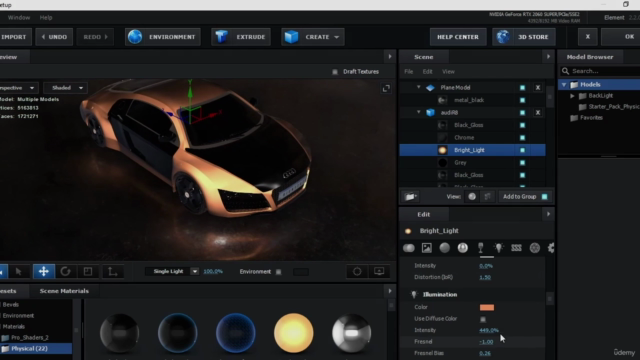Toggle the Environment checkbox below viewport
The image size is (640, 360).
click(x=278, y=272)
